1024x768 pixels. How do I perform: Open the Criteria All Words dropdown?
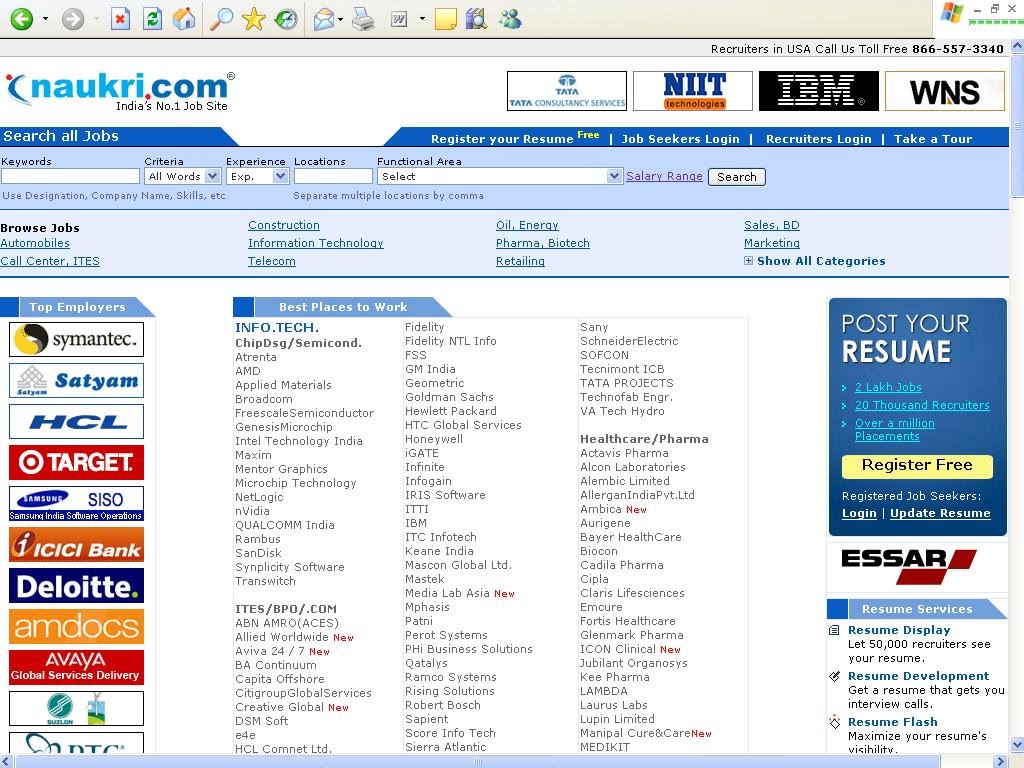point(183,176)
